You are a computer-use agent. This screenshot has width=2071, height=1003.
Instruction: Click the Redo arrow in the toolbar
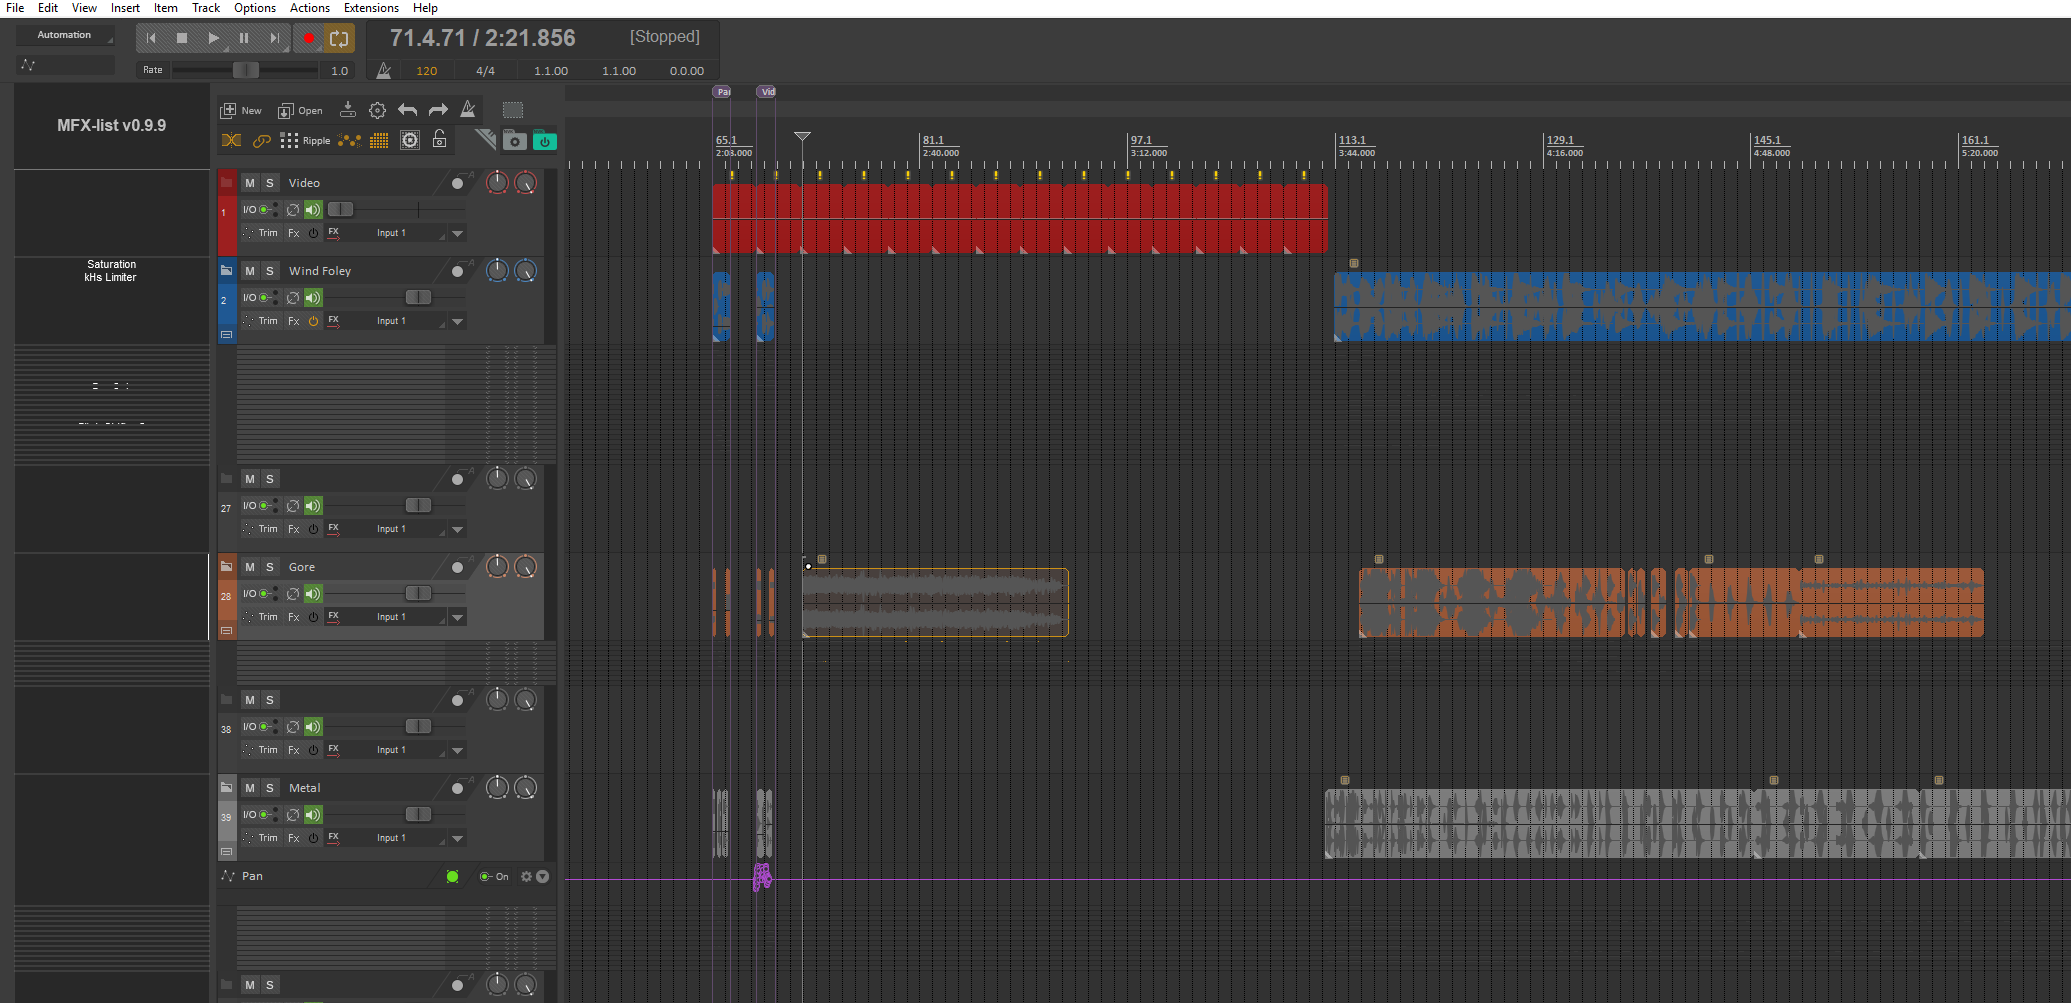click(x=438, y=110)
